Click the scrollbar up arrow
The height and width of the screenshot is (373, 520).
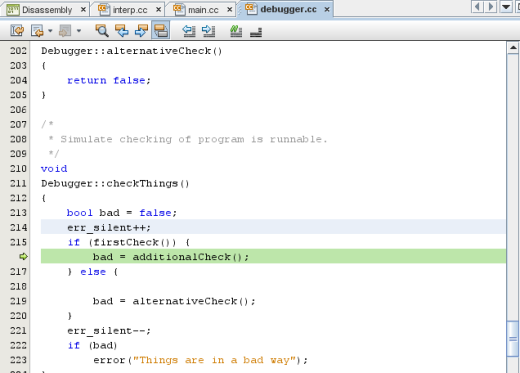pyautogui.click(x=513, y=48)
